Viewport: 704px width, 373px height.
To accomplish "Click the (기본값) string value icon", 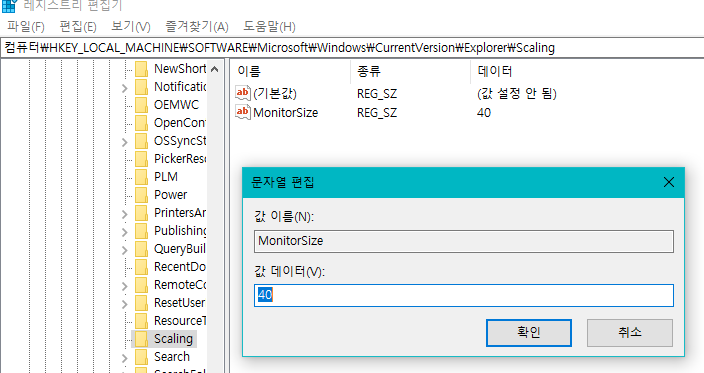I will click(x=242, y=93).
